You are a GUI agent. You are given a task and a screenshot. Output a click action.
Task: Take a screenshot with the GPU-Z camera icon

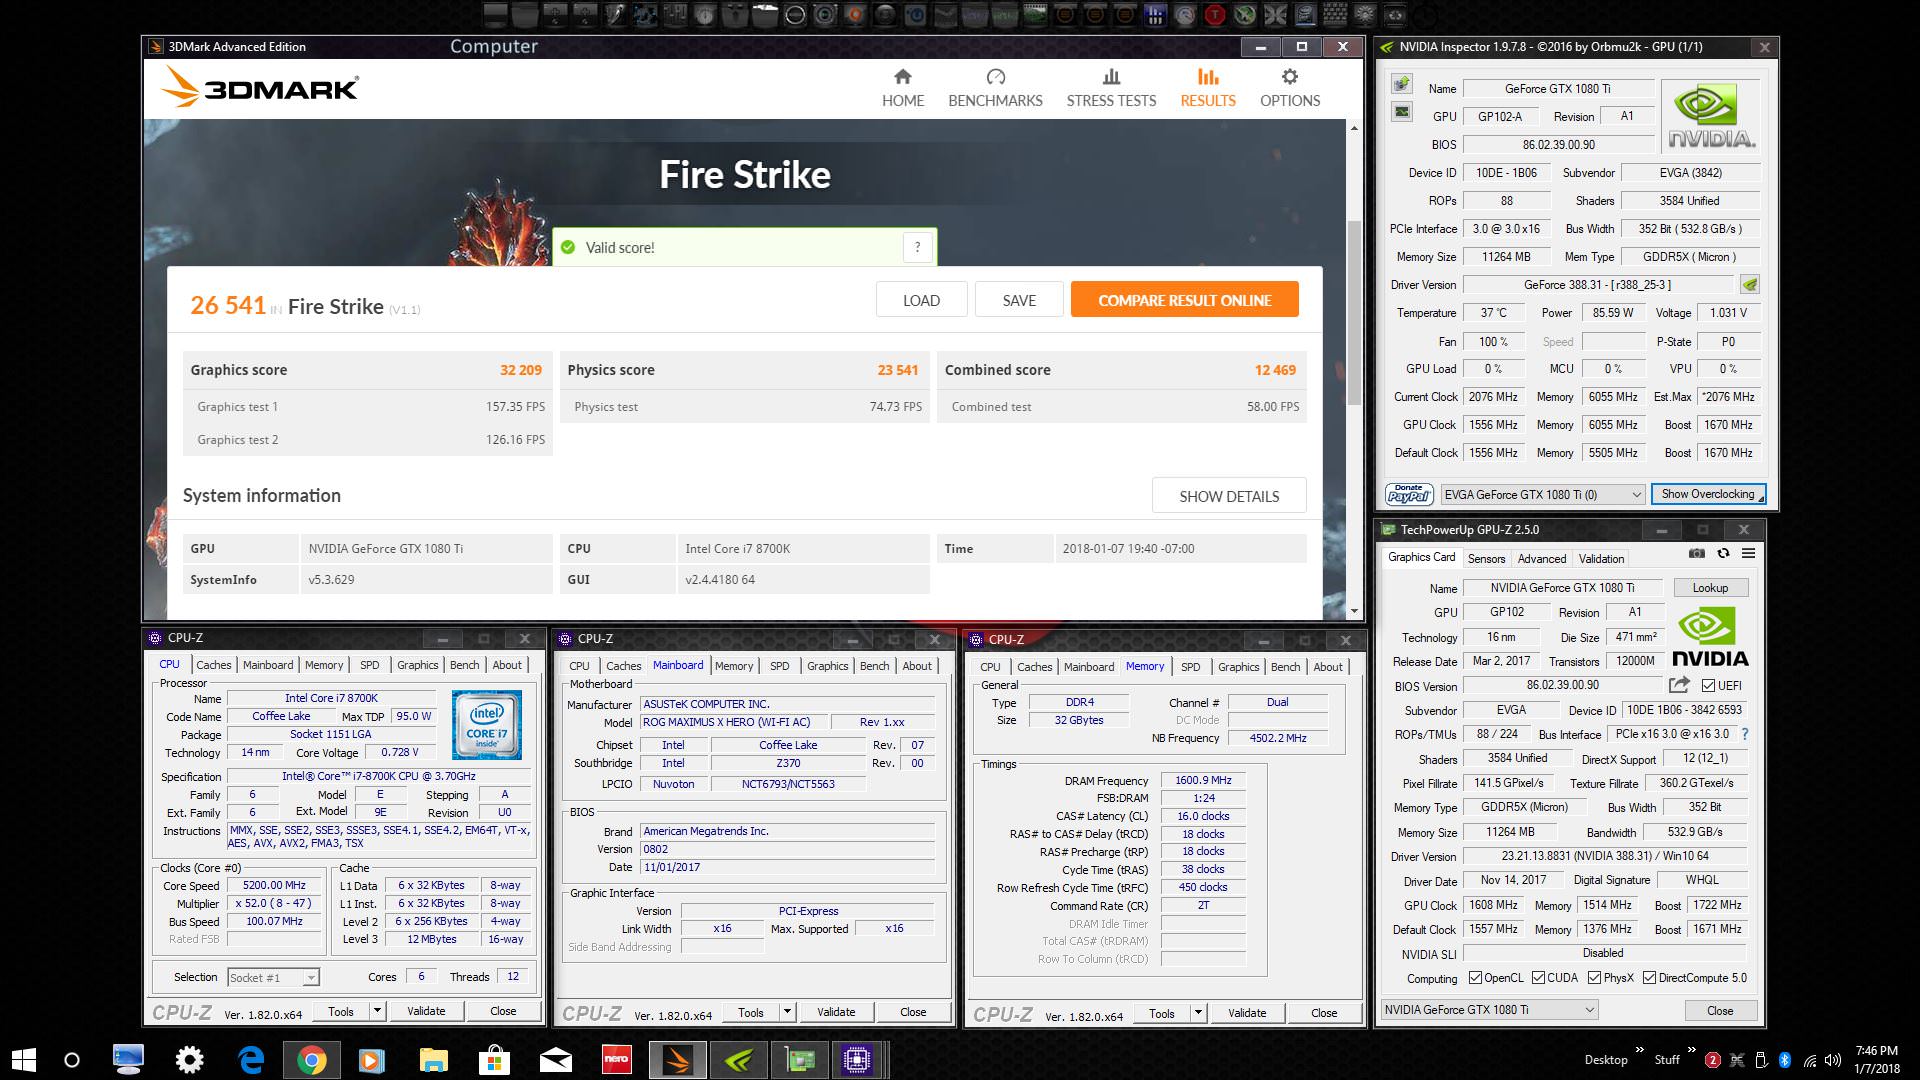pyautogui.click(x=1697, y=553)
